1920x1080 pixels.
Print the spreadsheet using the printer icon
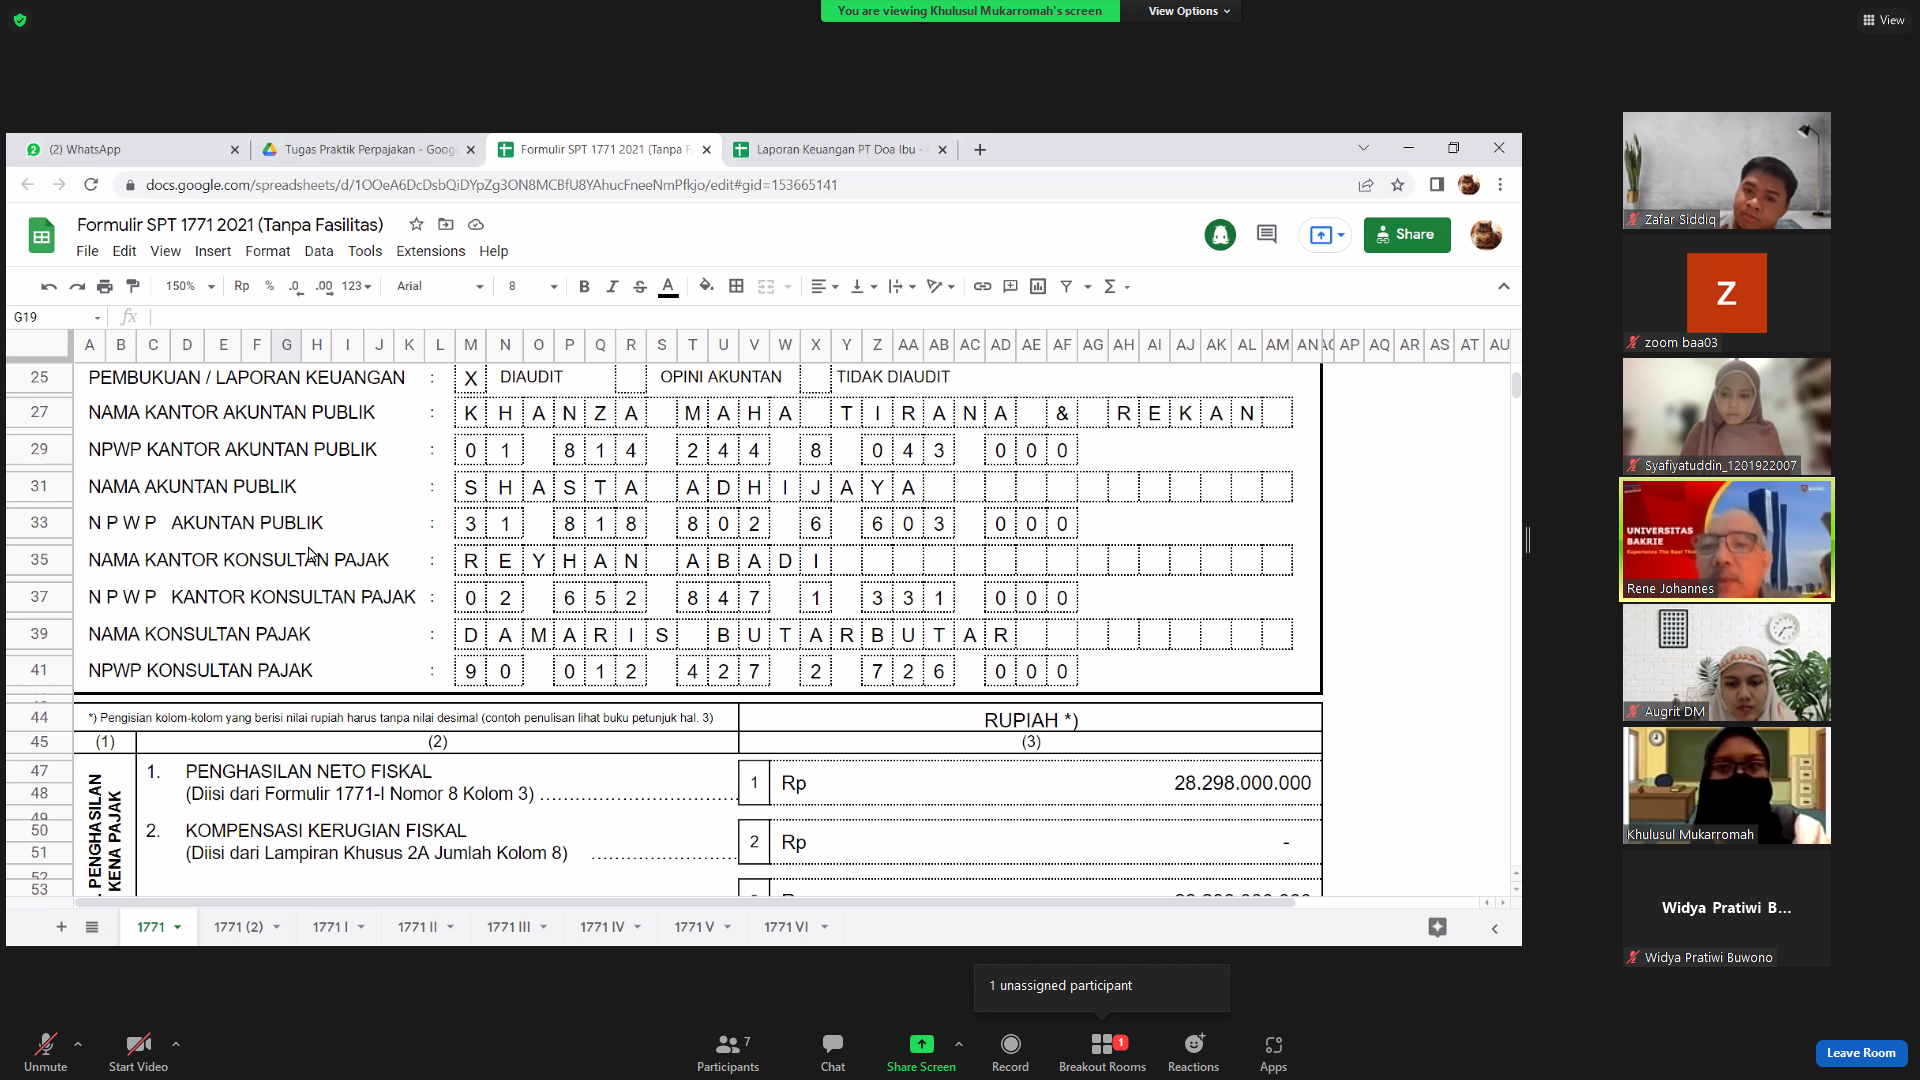[x=105, y=287]
